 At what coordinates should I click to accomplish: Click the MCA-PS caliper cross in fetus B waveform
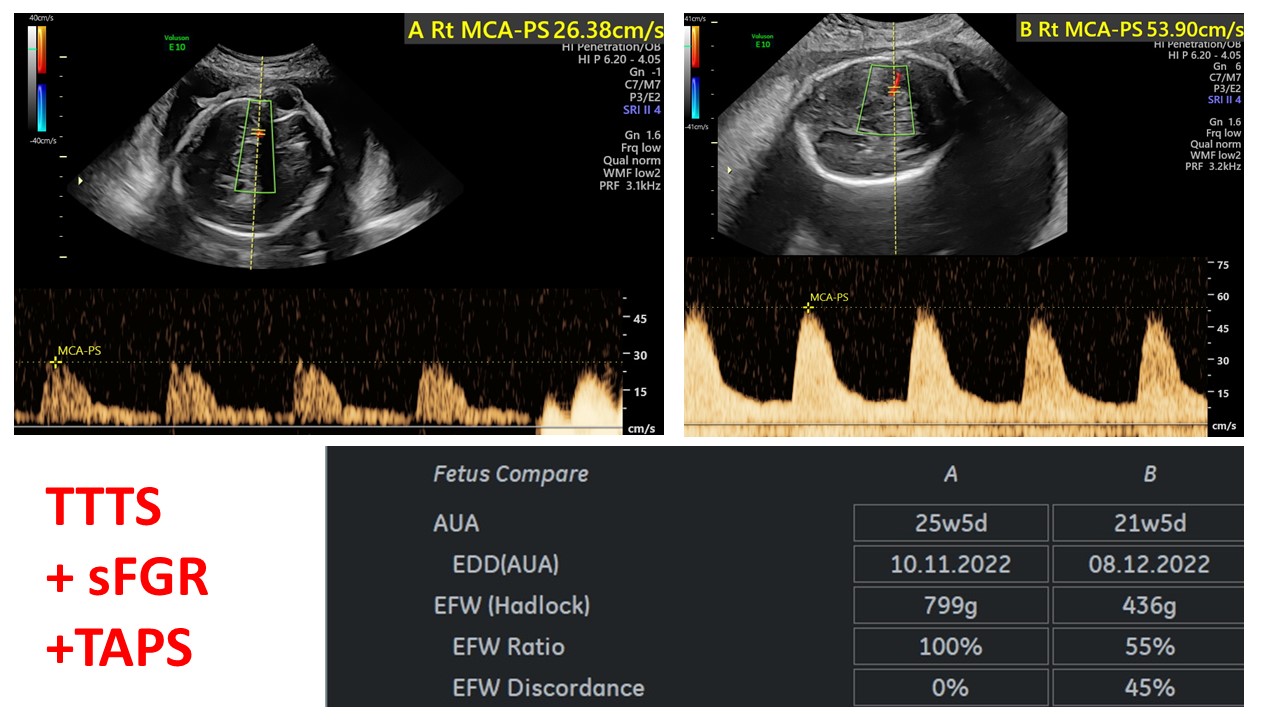click(x=809, y=307)
